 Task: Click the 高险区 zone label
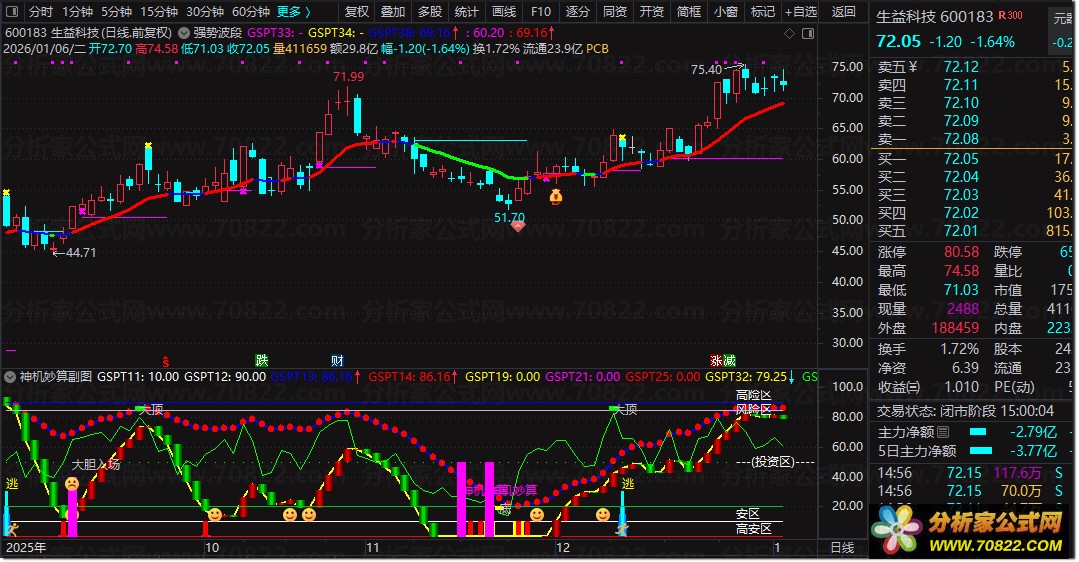(x=754, y=396)
